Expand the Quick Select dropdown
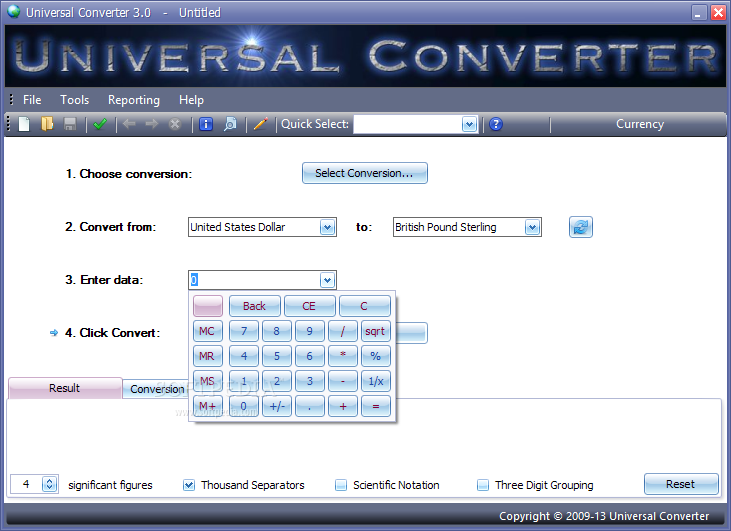731x531 pixels. coord(469,124)
